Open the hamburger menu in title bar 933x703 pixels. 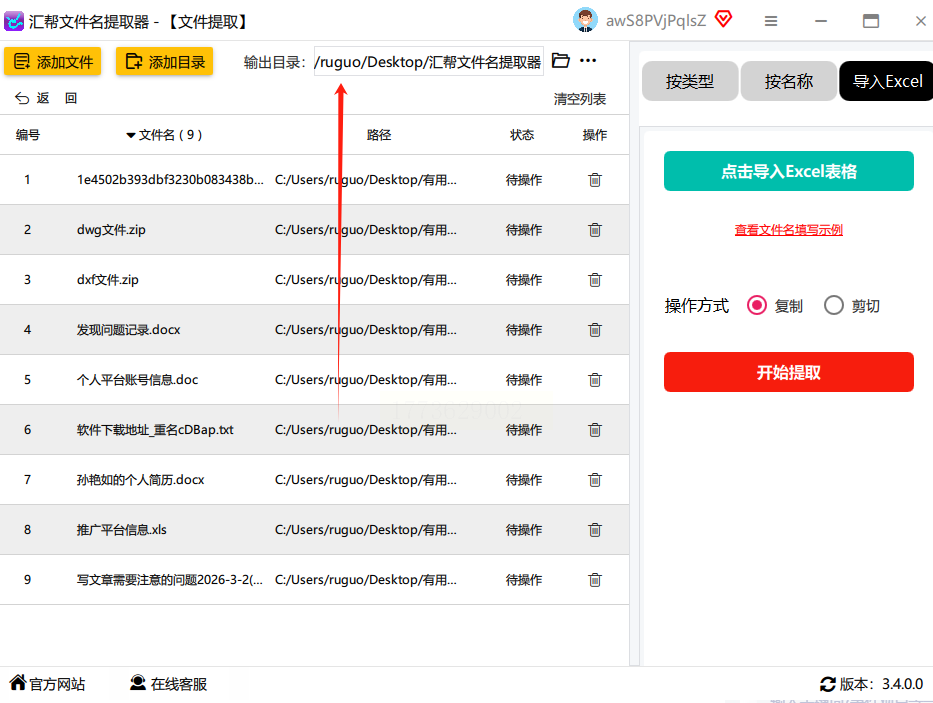point(771,21)
